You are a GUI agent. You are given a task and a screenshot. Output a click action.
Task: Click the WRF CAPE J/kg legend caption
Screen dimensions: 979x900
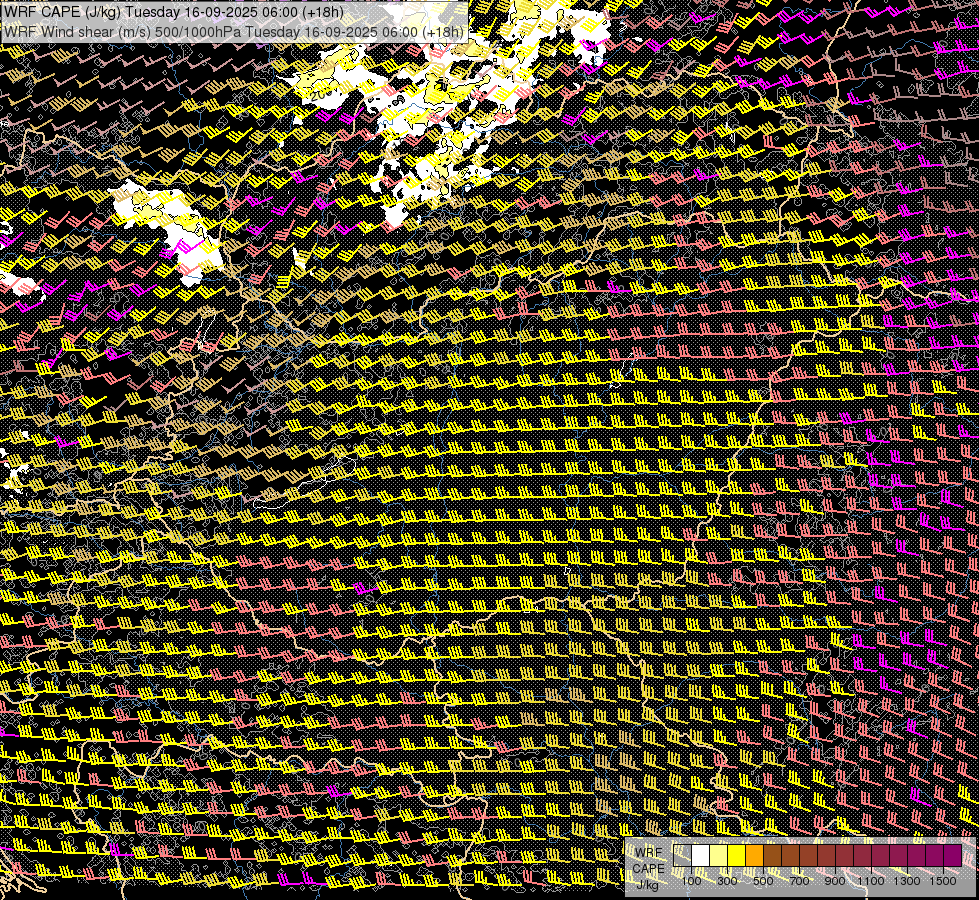click(x=648, y=869)
